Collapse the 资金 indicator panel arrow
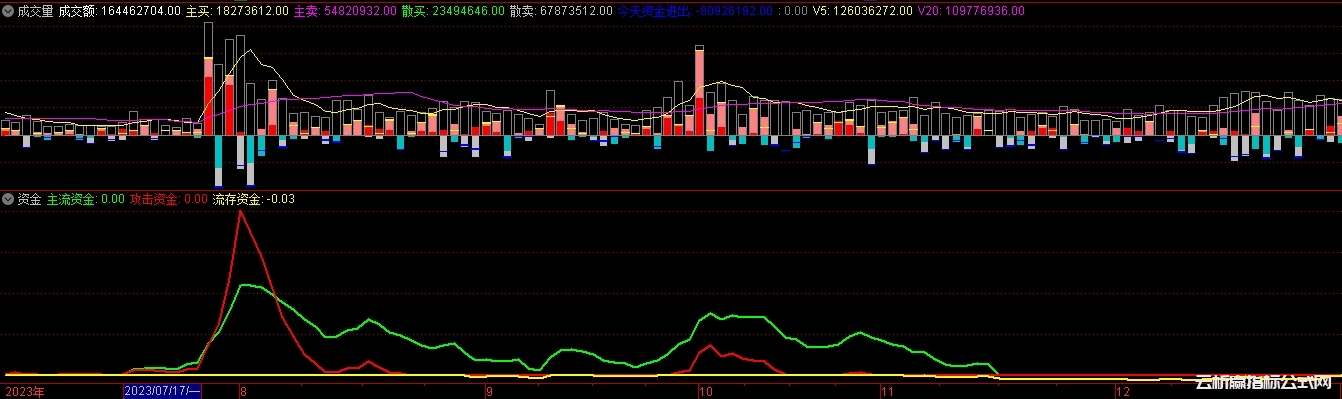1342x399 pixels. (8, 199)
